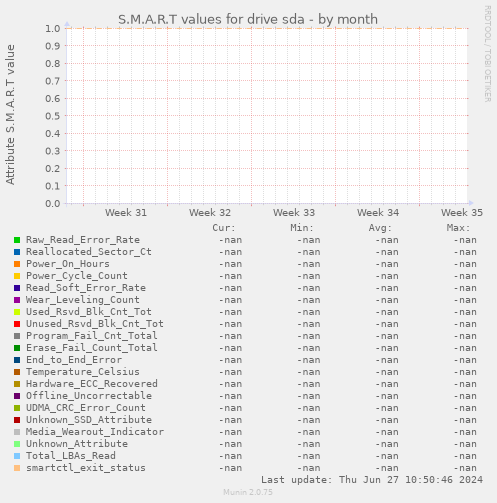
Task: Click the 0.5 y-axis tick label
Action: coord(53,116)
